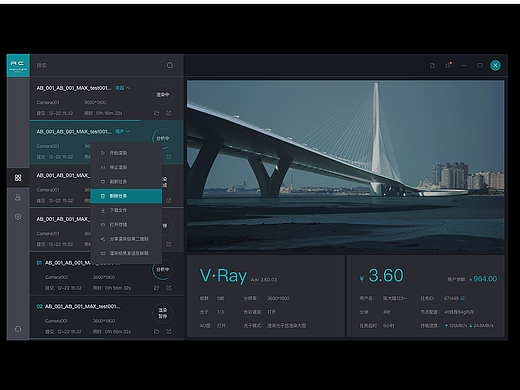Click export icon of highlighted 分析中 task
Viewport: 520px width, 390px height.
pos(169,157)
